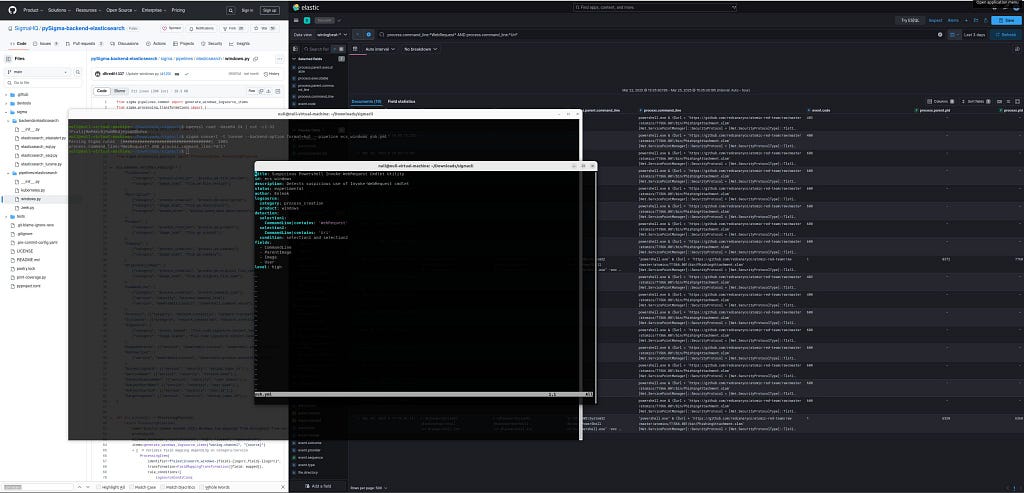Click the Refresh button
Viewport: 1024px width, 493px height.
click(x=1006, y=34)
